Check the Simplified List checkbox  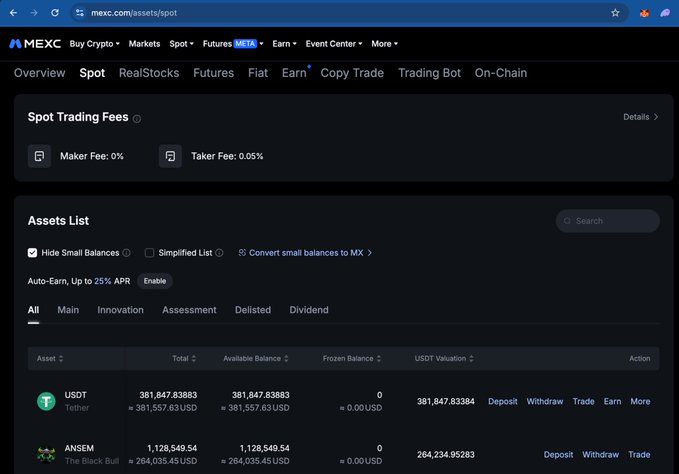coord(149,253)
